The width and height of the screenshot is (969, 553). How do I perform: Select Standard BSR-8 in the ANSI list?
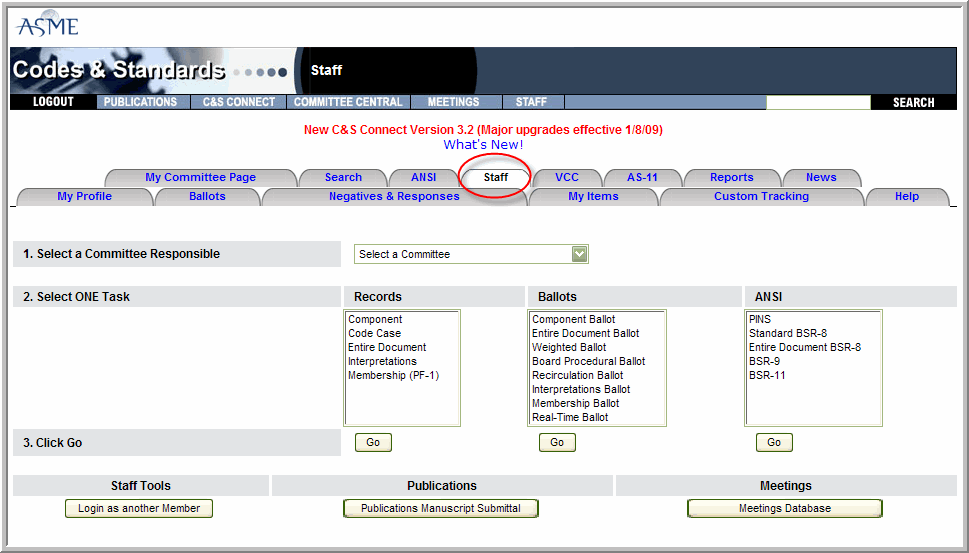tap(788, 333)
